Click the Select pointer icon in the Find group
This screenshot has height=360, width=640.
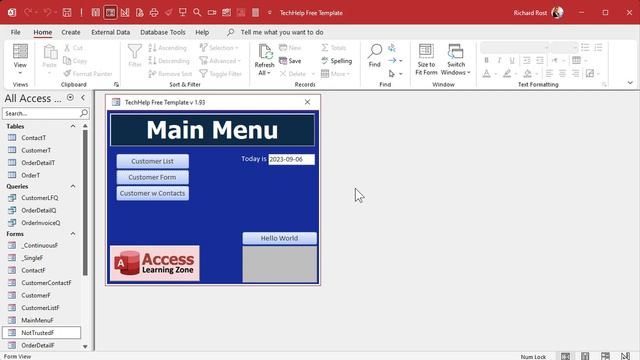pyautogui.click(x=392, y=74)
